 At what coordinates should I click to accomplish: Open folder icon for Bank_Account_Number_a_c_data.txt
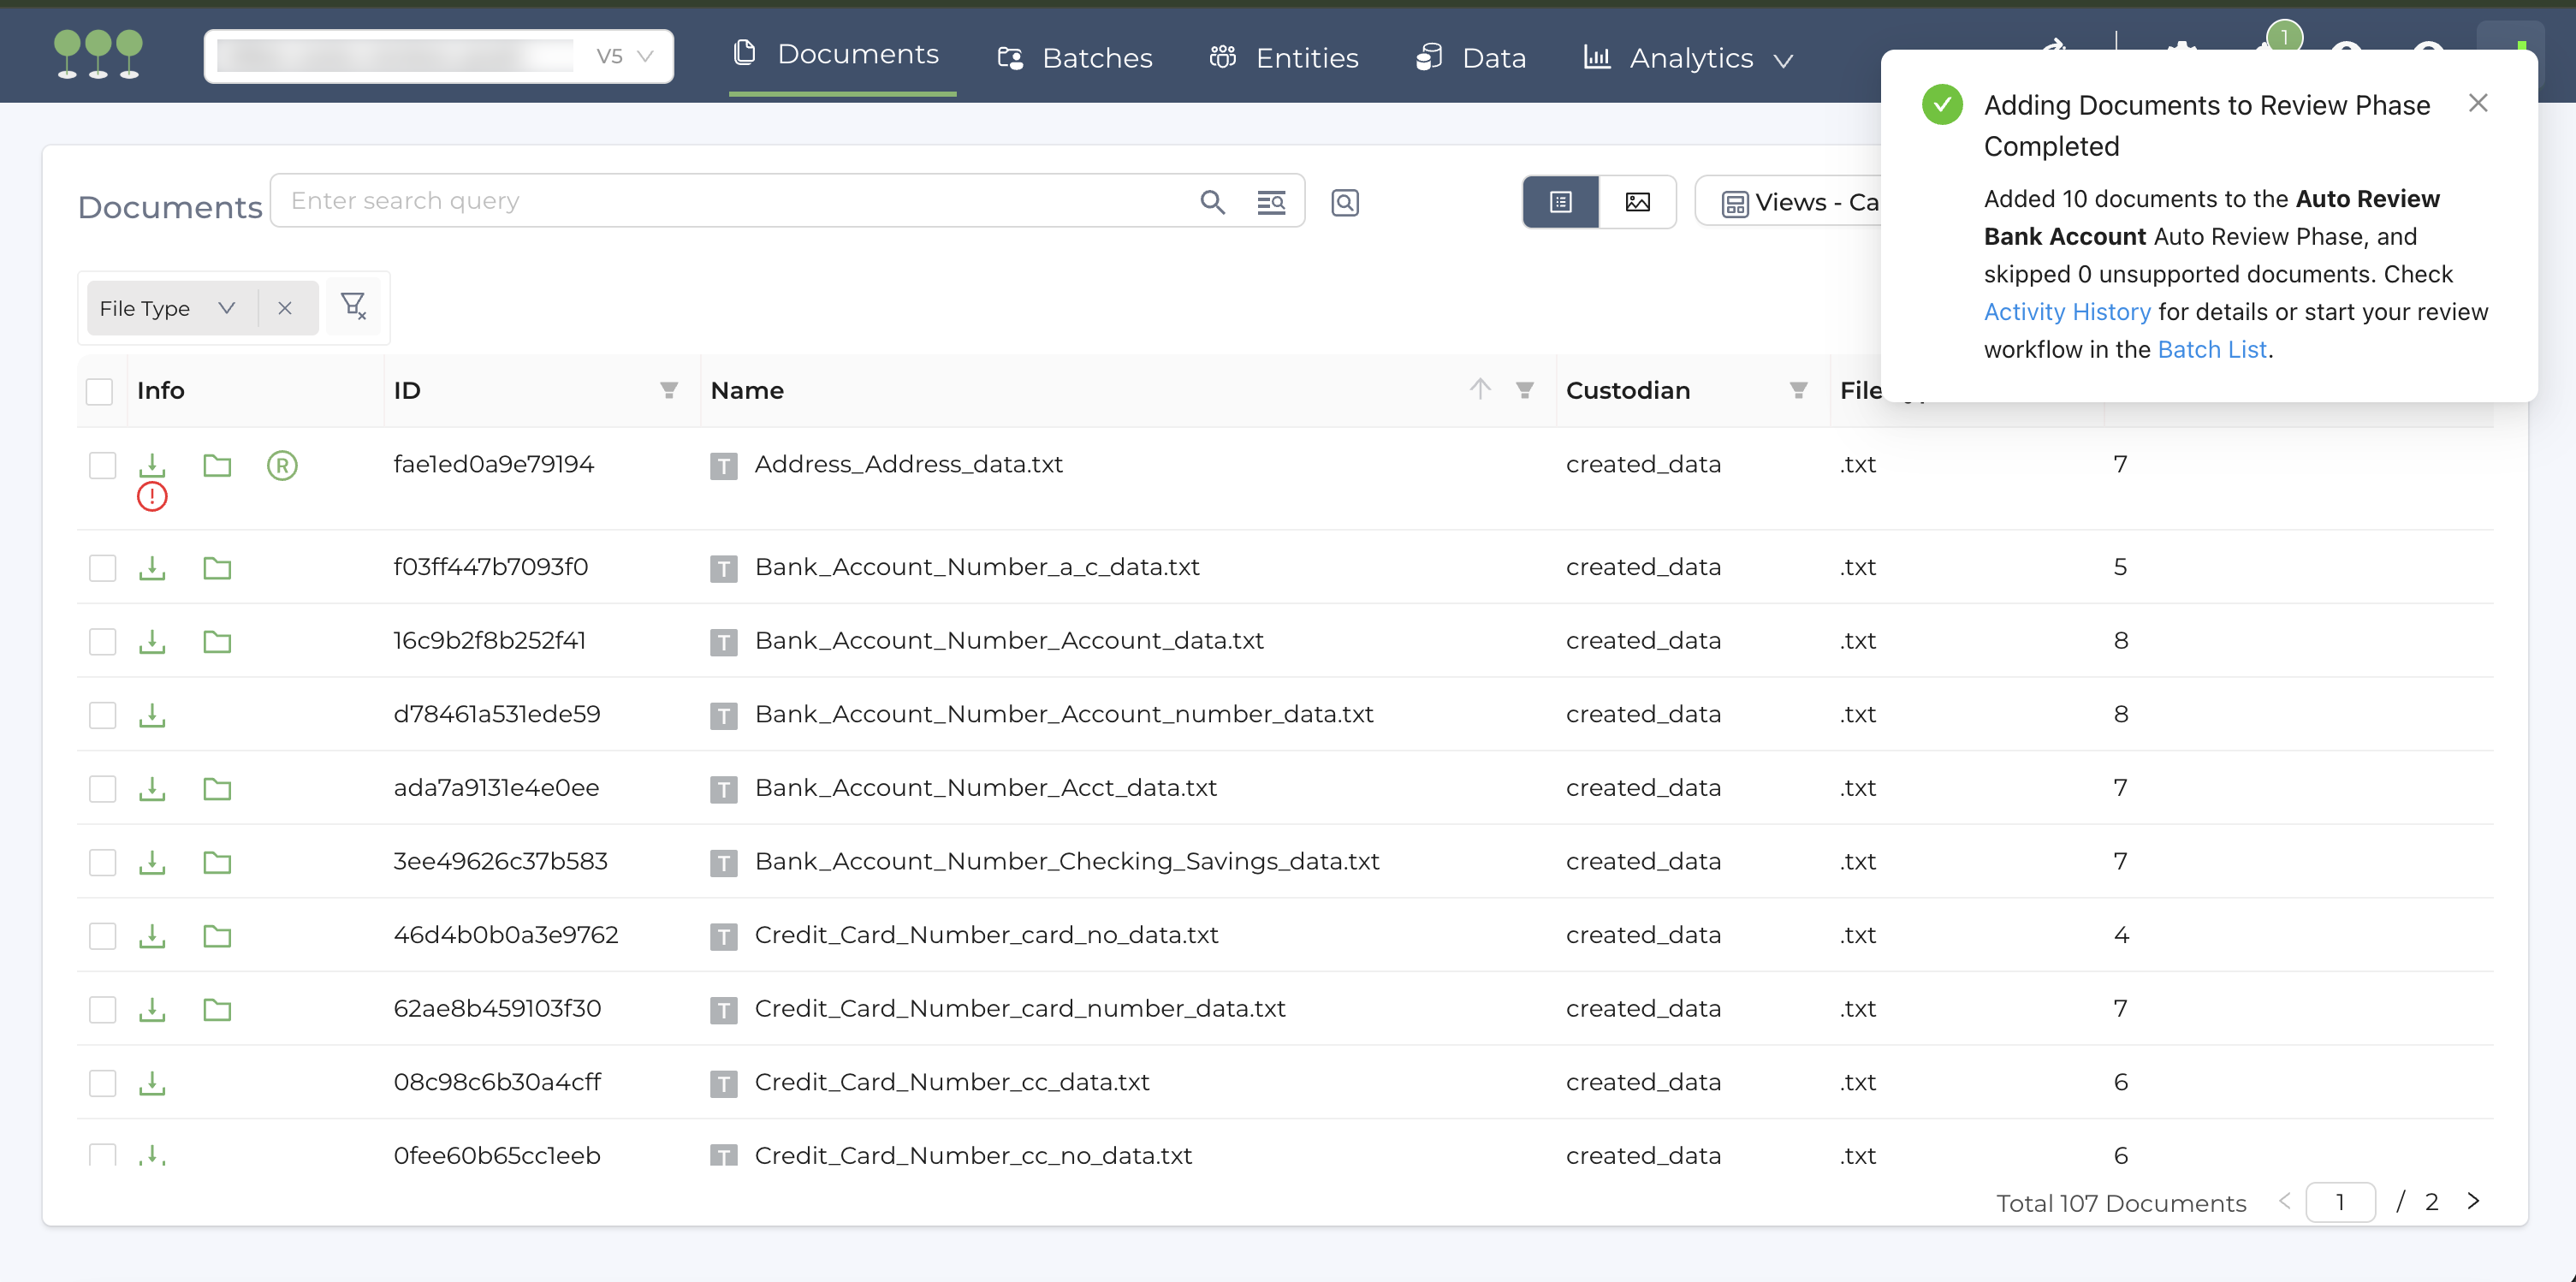coord(217,568)
